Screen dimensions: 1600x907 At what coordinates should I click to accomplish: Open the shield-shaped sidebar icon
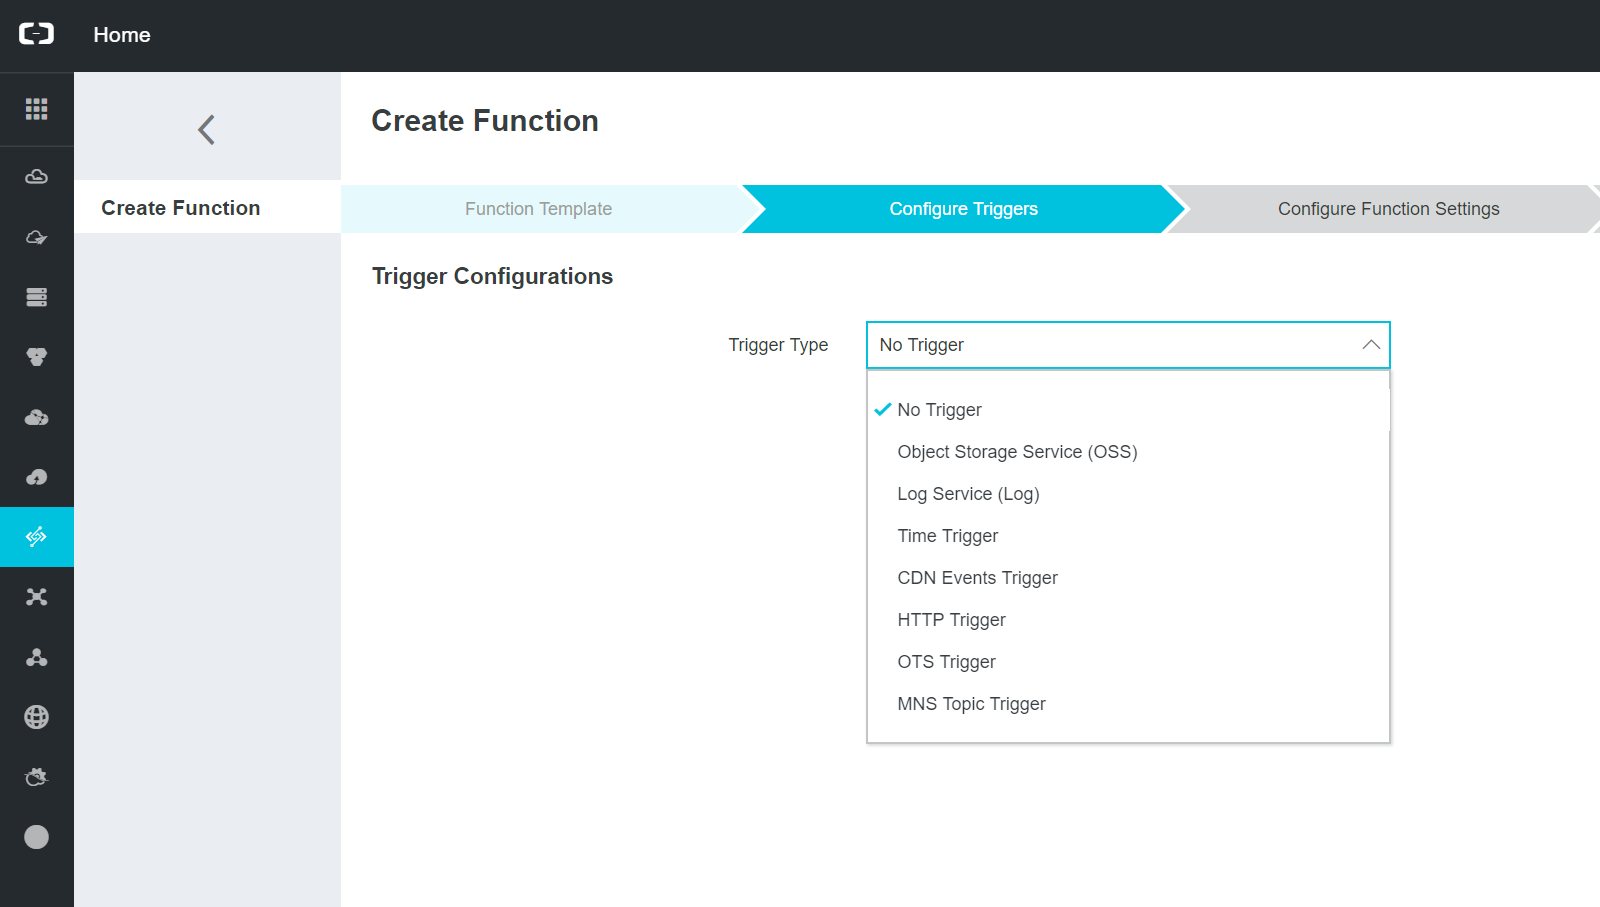point(36,357)
